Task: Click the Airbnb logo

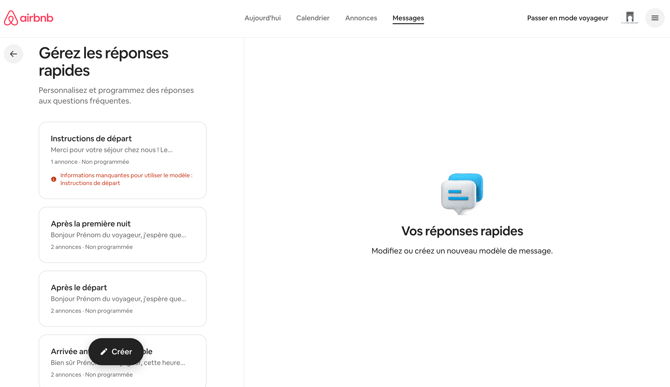Action: pyautogui.click(x=29, y=18)
